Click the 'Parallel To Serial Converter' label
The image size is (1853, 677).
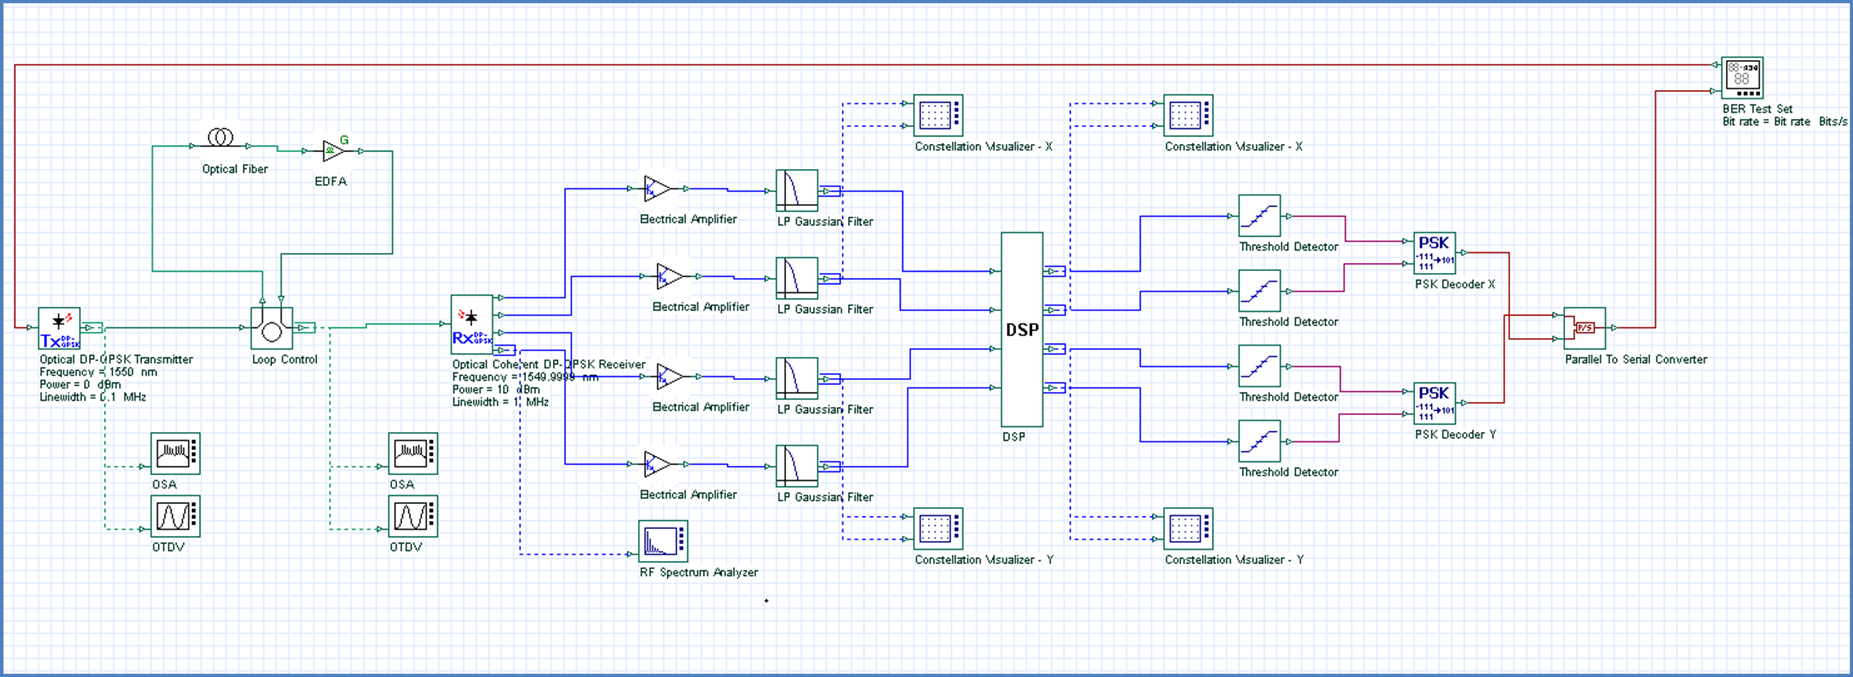(x=1636, y=360)
